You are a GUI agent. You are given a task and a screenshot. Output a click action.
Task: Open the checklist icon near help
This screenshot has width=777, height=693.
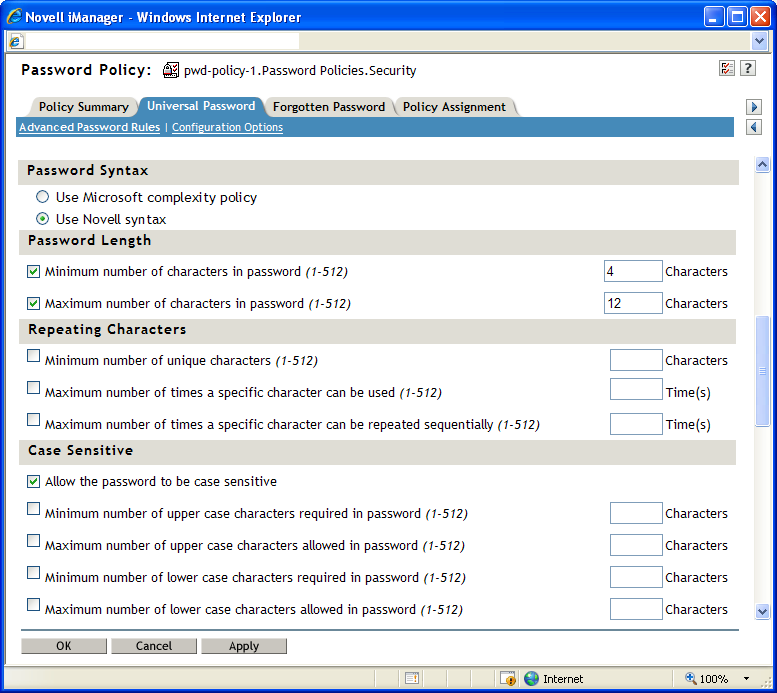click(x=727, y=68)
